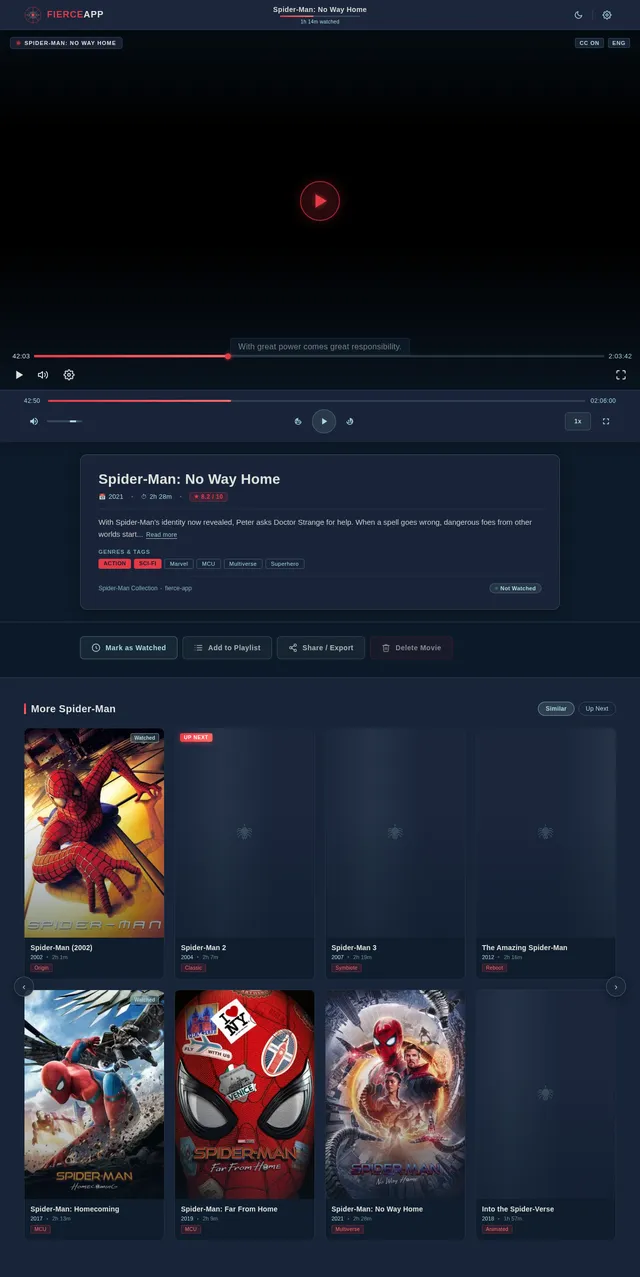
Task: Toggle the Not Watched status badge
Action: (515, 588)
